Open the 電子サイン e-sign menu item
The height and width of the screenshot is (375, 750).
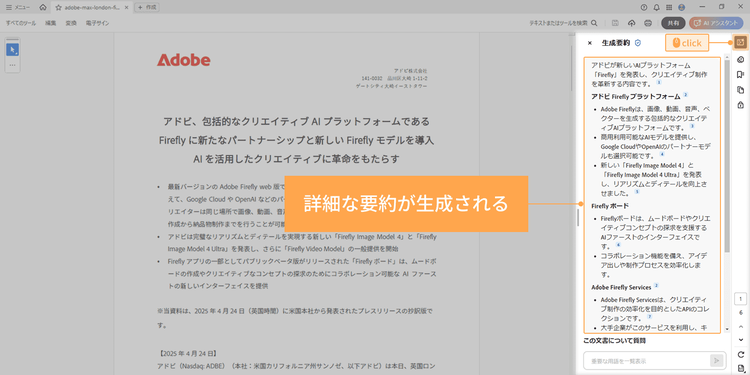[97, 23]
